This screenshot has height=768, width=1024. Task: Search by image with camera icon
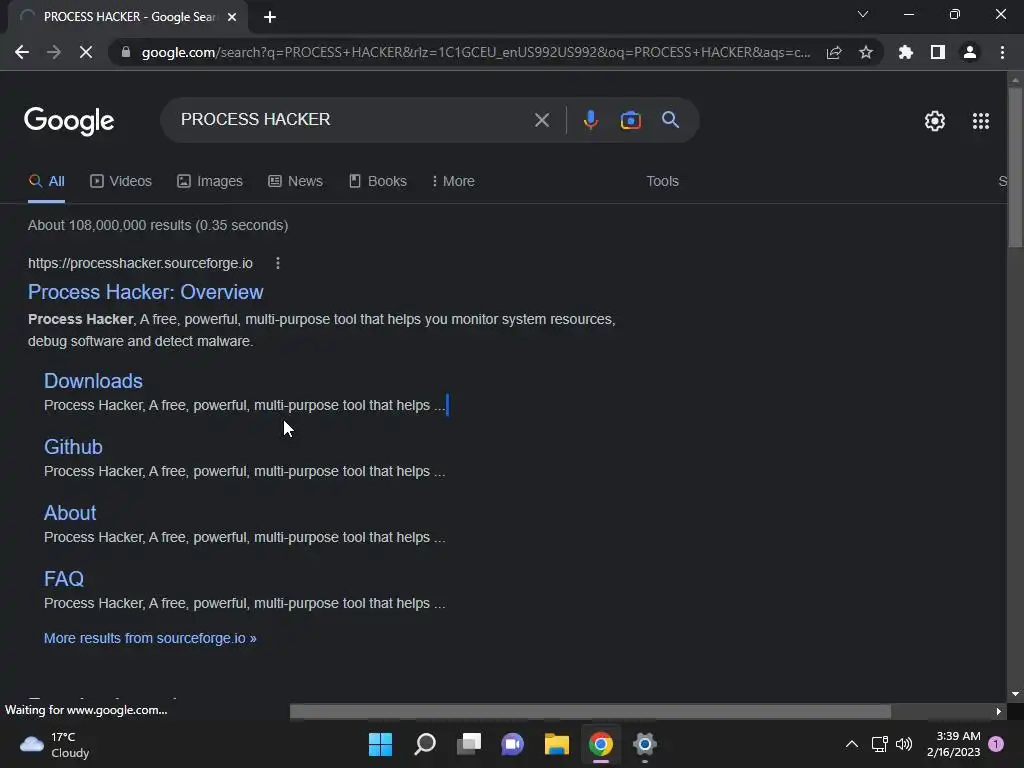click(x=630, y=120)
